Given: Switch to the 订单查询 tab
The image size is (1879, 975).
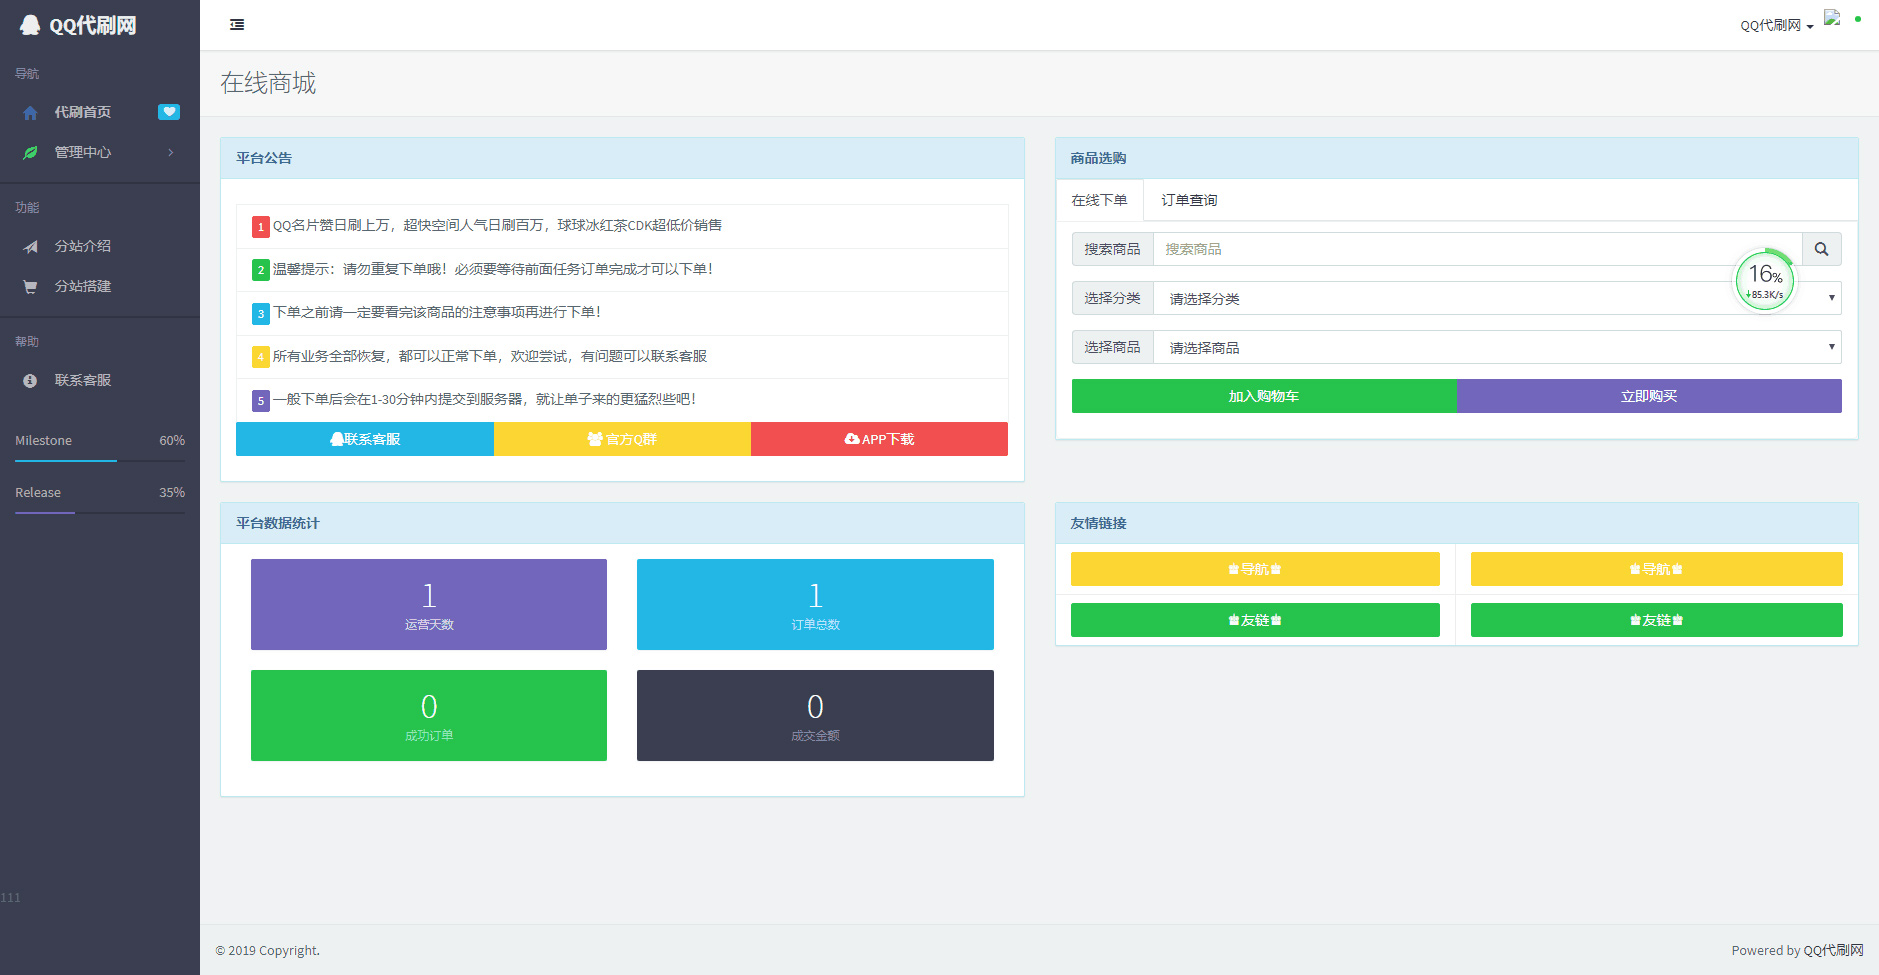Looking at the screenshot, I should [1189, 200].
